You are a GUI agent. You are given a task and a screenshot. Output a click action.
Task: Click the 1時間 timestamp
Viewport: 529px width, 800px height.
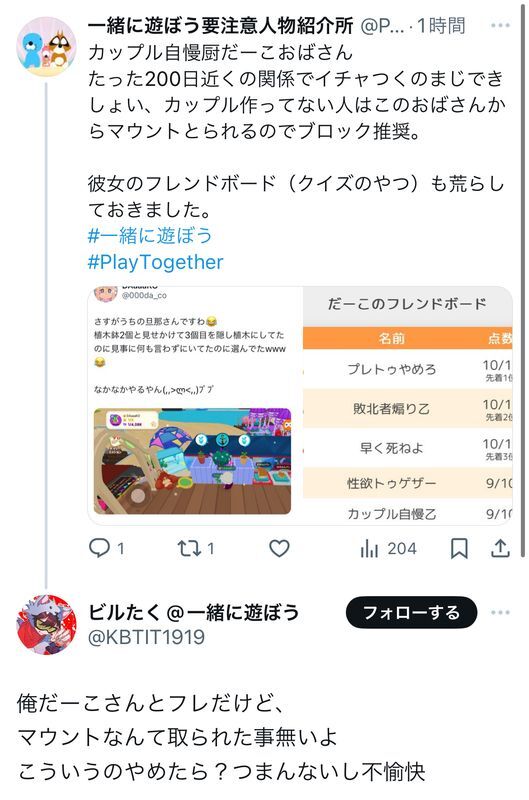[441, 25]
